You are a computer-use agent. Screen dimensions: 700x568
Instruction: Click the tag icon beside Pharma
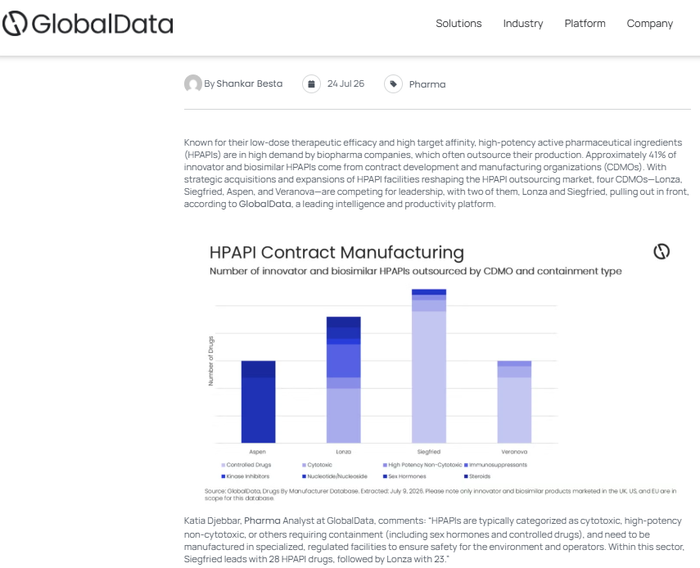coord(393,84)
